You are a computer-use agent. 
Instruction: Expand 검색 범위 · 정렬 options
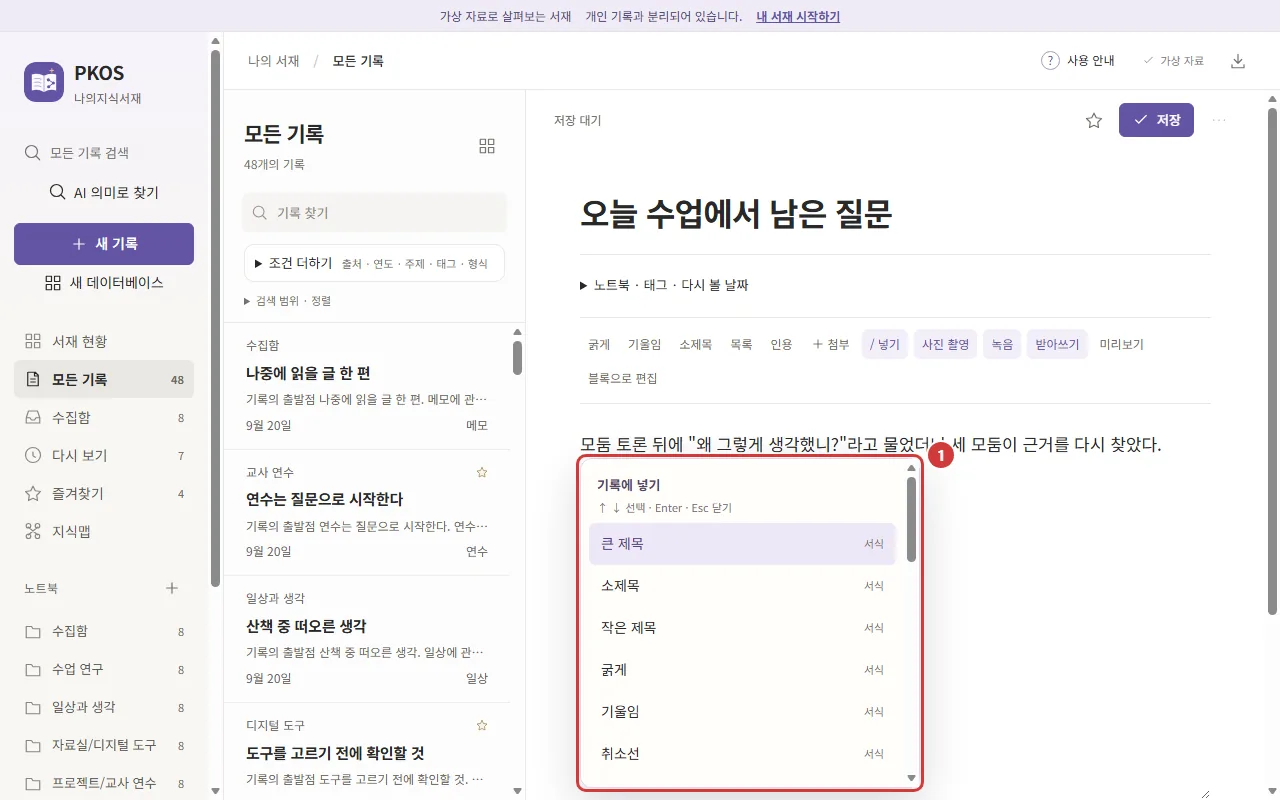coord(288,300)
